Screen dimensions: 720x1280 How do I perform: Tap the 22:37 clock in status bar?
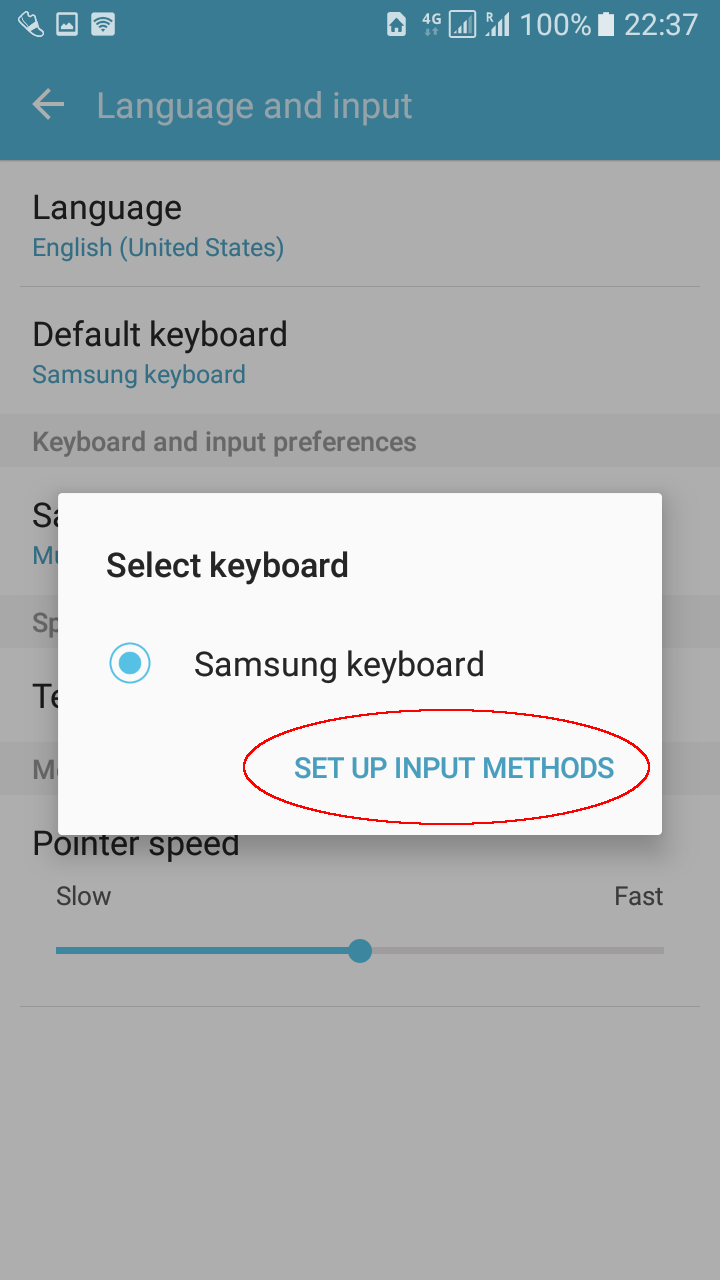point(660,24)
